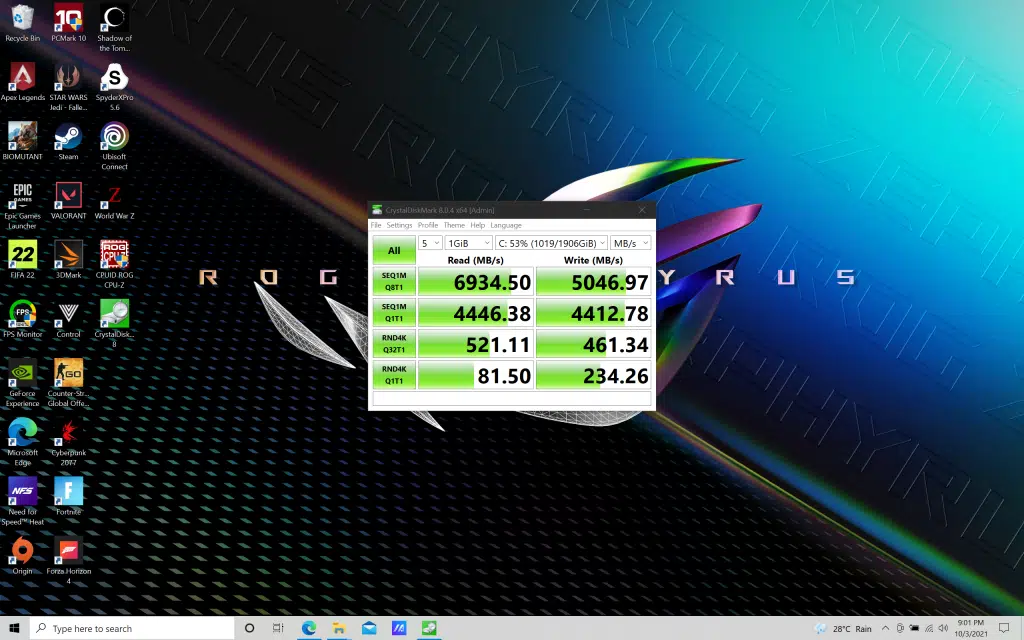Screen dimensions: 1024x640
Task: Open File Explorer from the taskbar
Action: point(339,628)
